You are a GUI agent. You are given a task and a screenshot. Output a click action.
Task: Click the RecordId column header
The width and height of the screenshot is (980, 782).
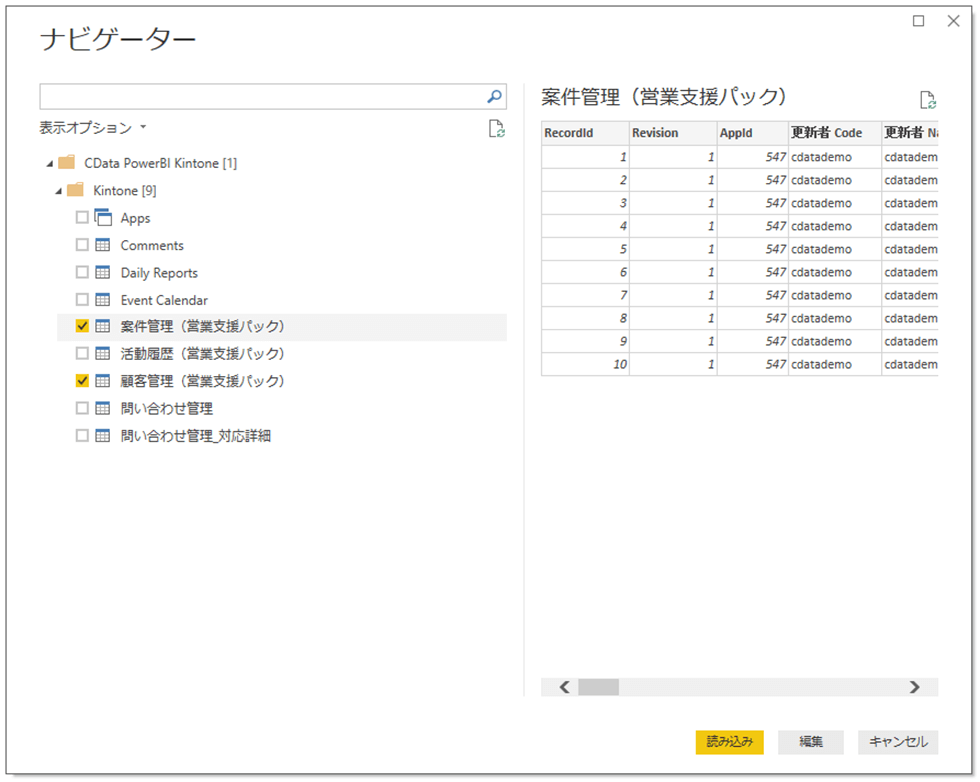[585, 133]
